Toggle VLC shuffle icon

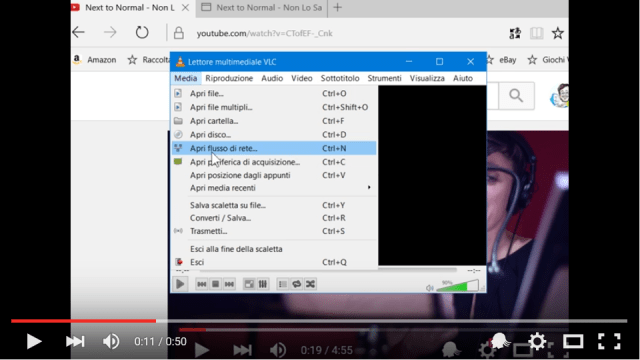310,284
